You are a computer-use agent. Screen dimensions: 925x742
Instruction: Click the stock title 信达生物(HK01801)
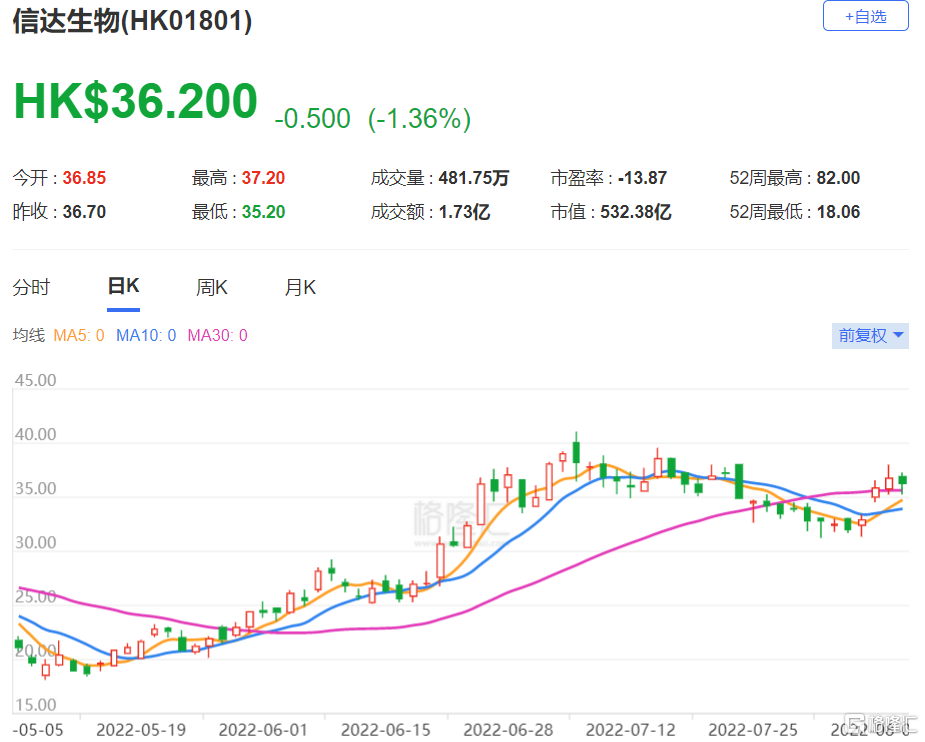point(133,21)
